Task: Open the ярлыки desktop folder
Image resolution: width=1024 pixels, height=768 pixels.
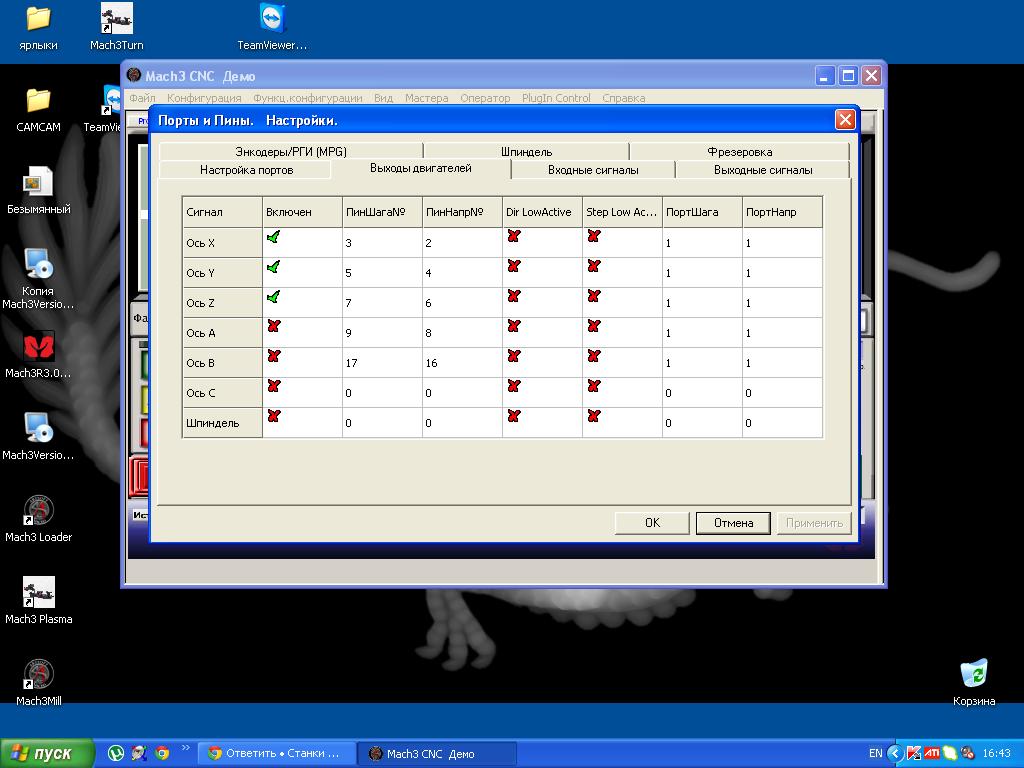Action: [38, 27]
